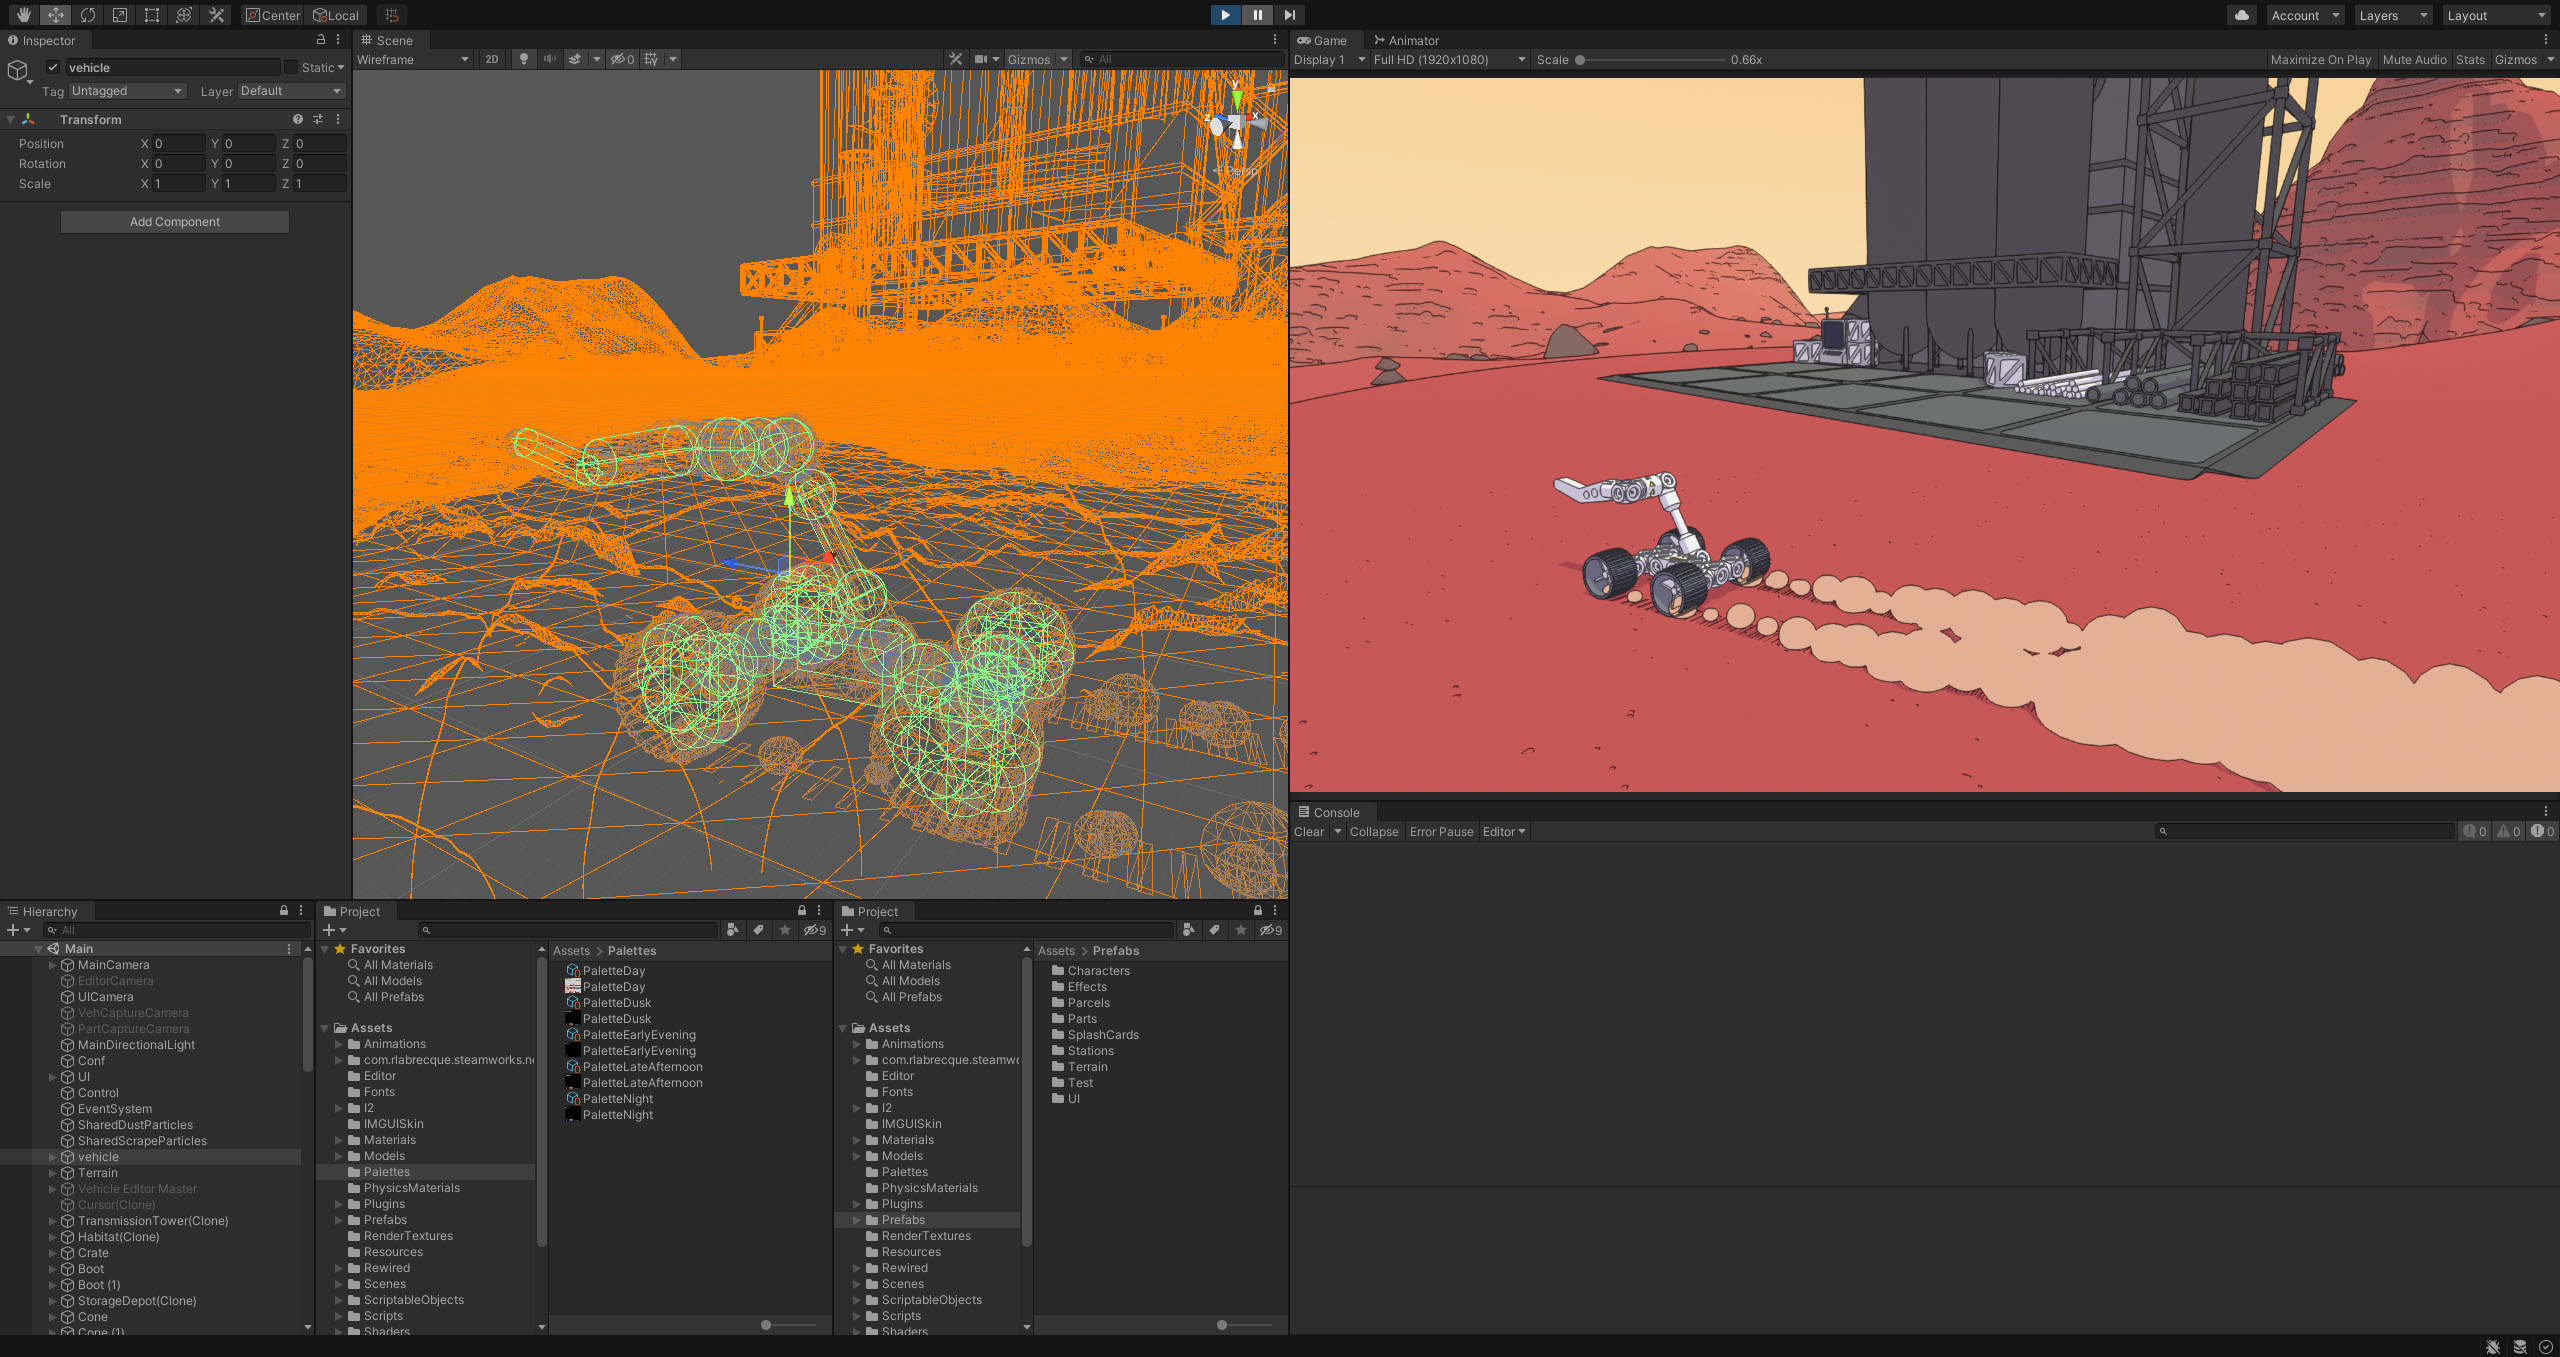
Task: Click the Step frame button
Action: click(x=1289, y=15)
